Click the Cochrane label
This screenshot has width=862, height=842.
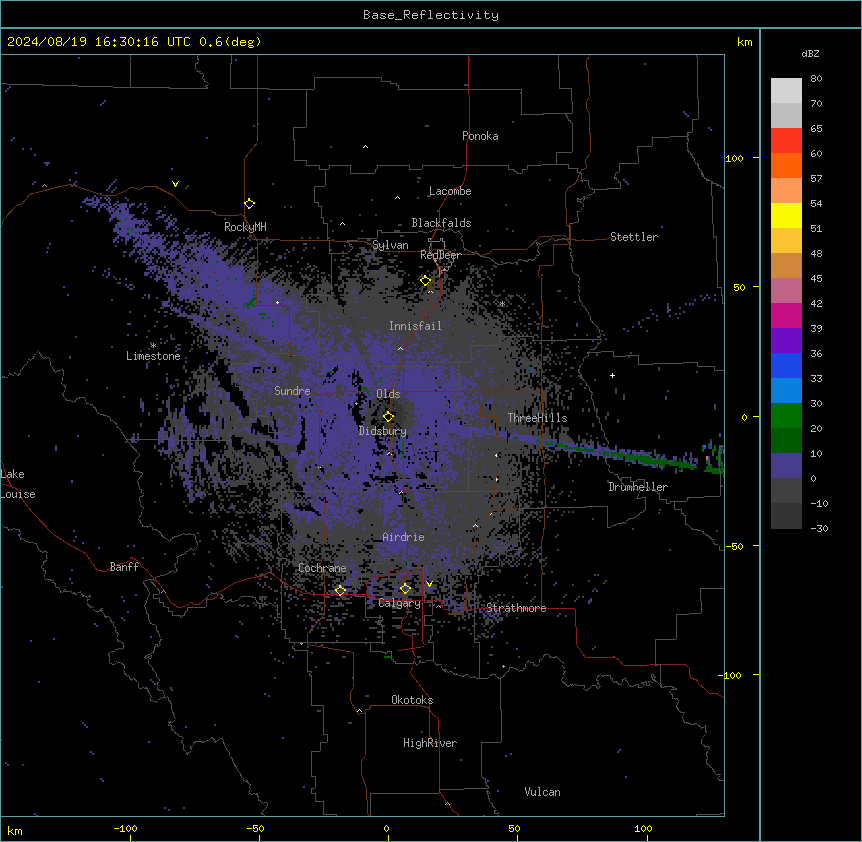click(322, 568)
